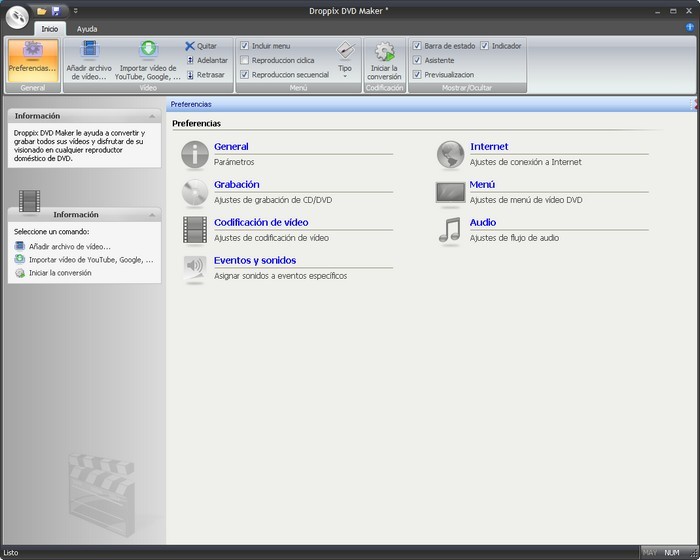Open the Ayuda ribbon tab
The image size is (700, 560).
87,29
